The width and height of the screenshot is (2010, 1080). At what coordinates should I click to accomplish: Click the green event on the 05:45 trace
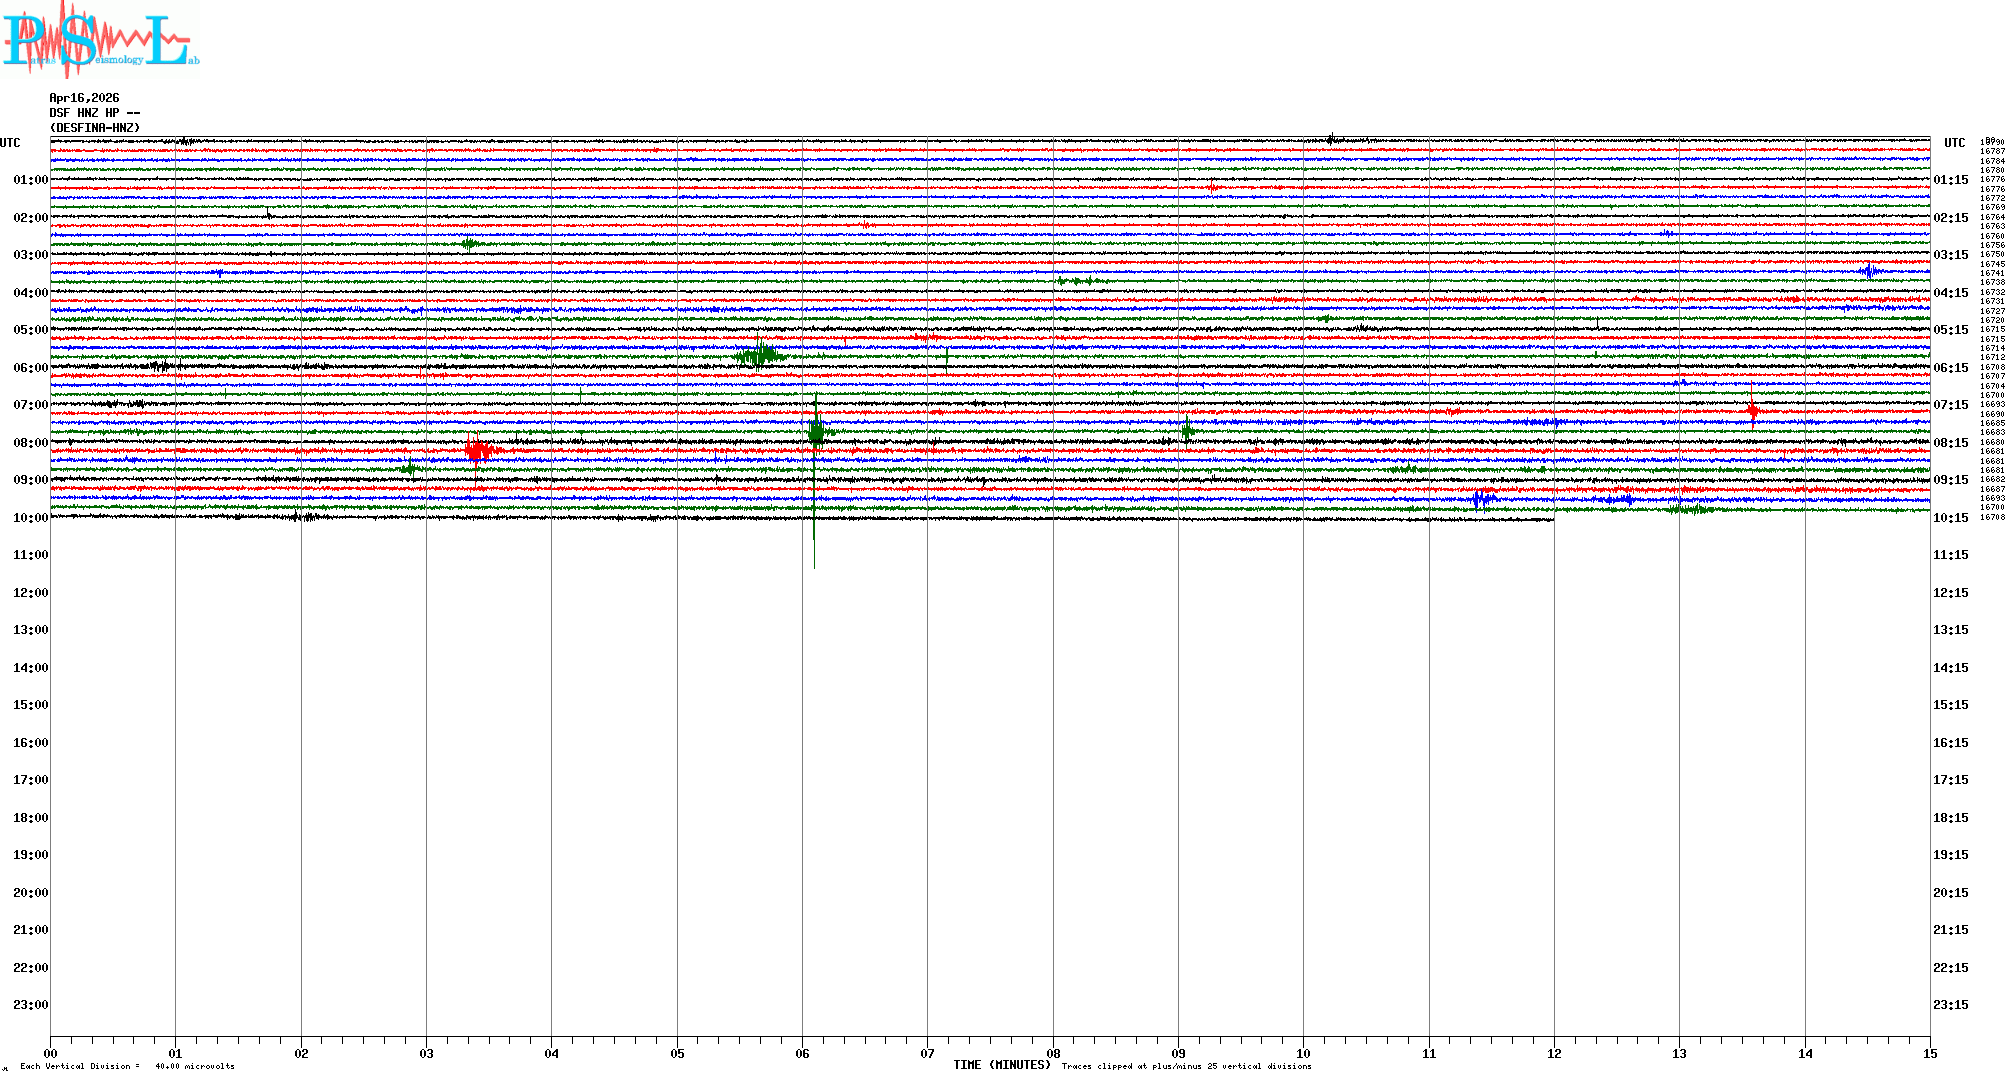pyautogui.click(x=760, y=355)
